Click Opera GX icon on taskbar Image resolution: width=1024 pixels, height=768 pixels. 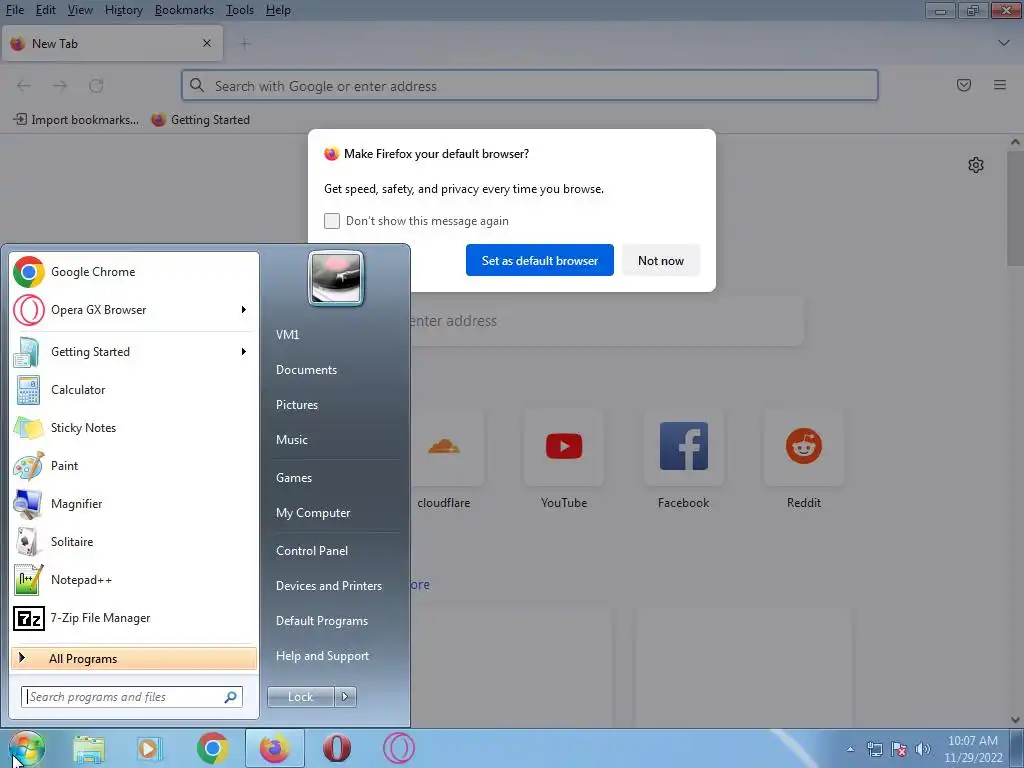399,748
